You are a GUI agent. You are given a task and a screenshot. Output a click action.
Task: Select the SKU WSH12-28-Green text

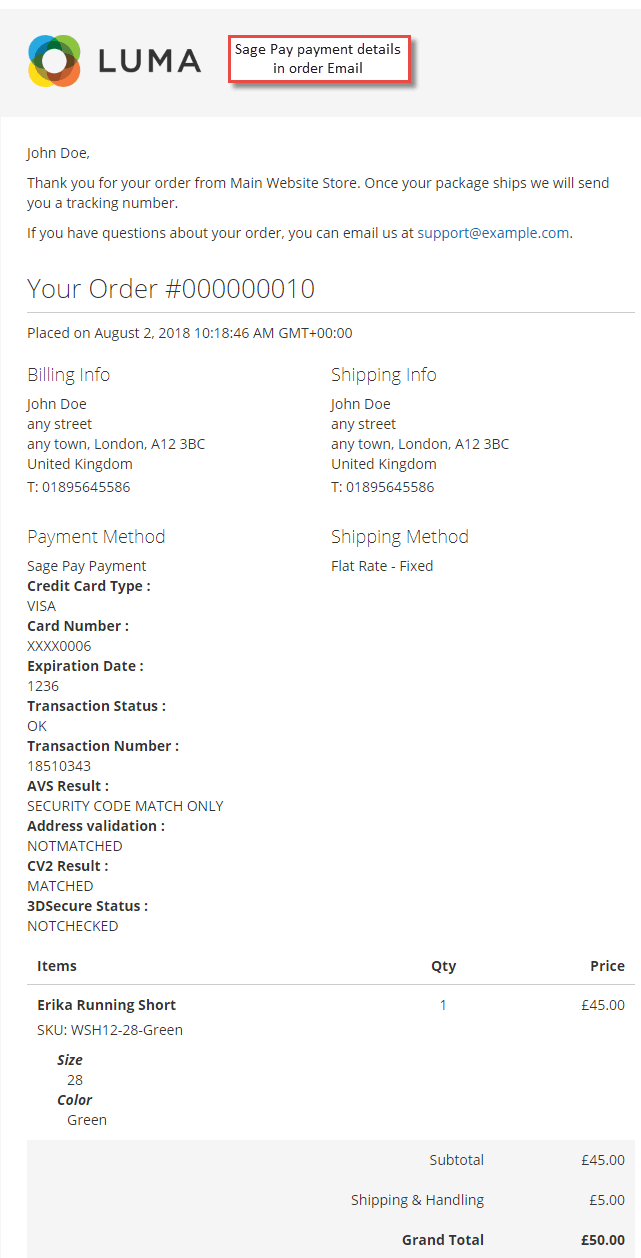(110, 1030)
